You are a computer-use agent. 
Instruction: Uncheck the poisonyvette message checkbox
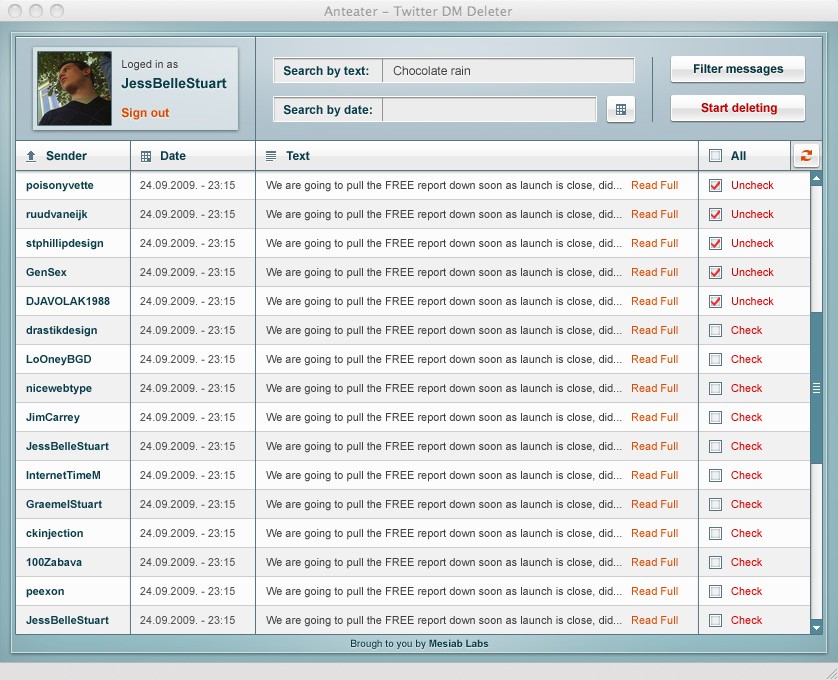(715, 185)
